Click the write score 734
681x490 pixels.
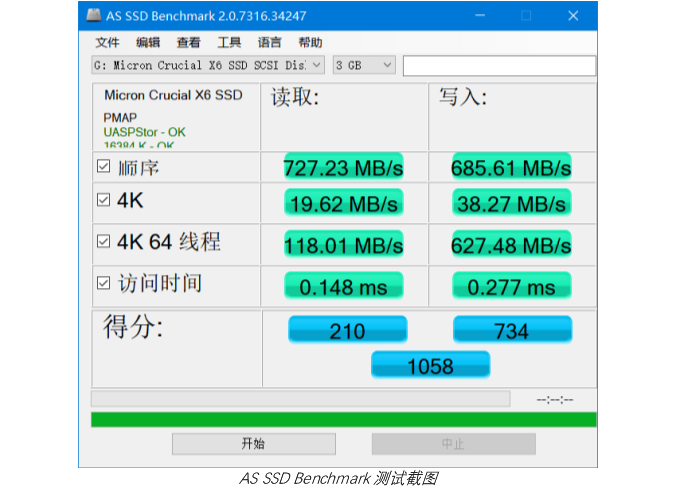[x=512, y=330]
